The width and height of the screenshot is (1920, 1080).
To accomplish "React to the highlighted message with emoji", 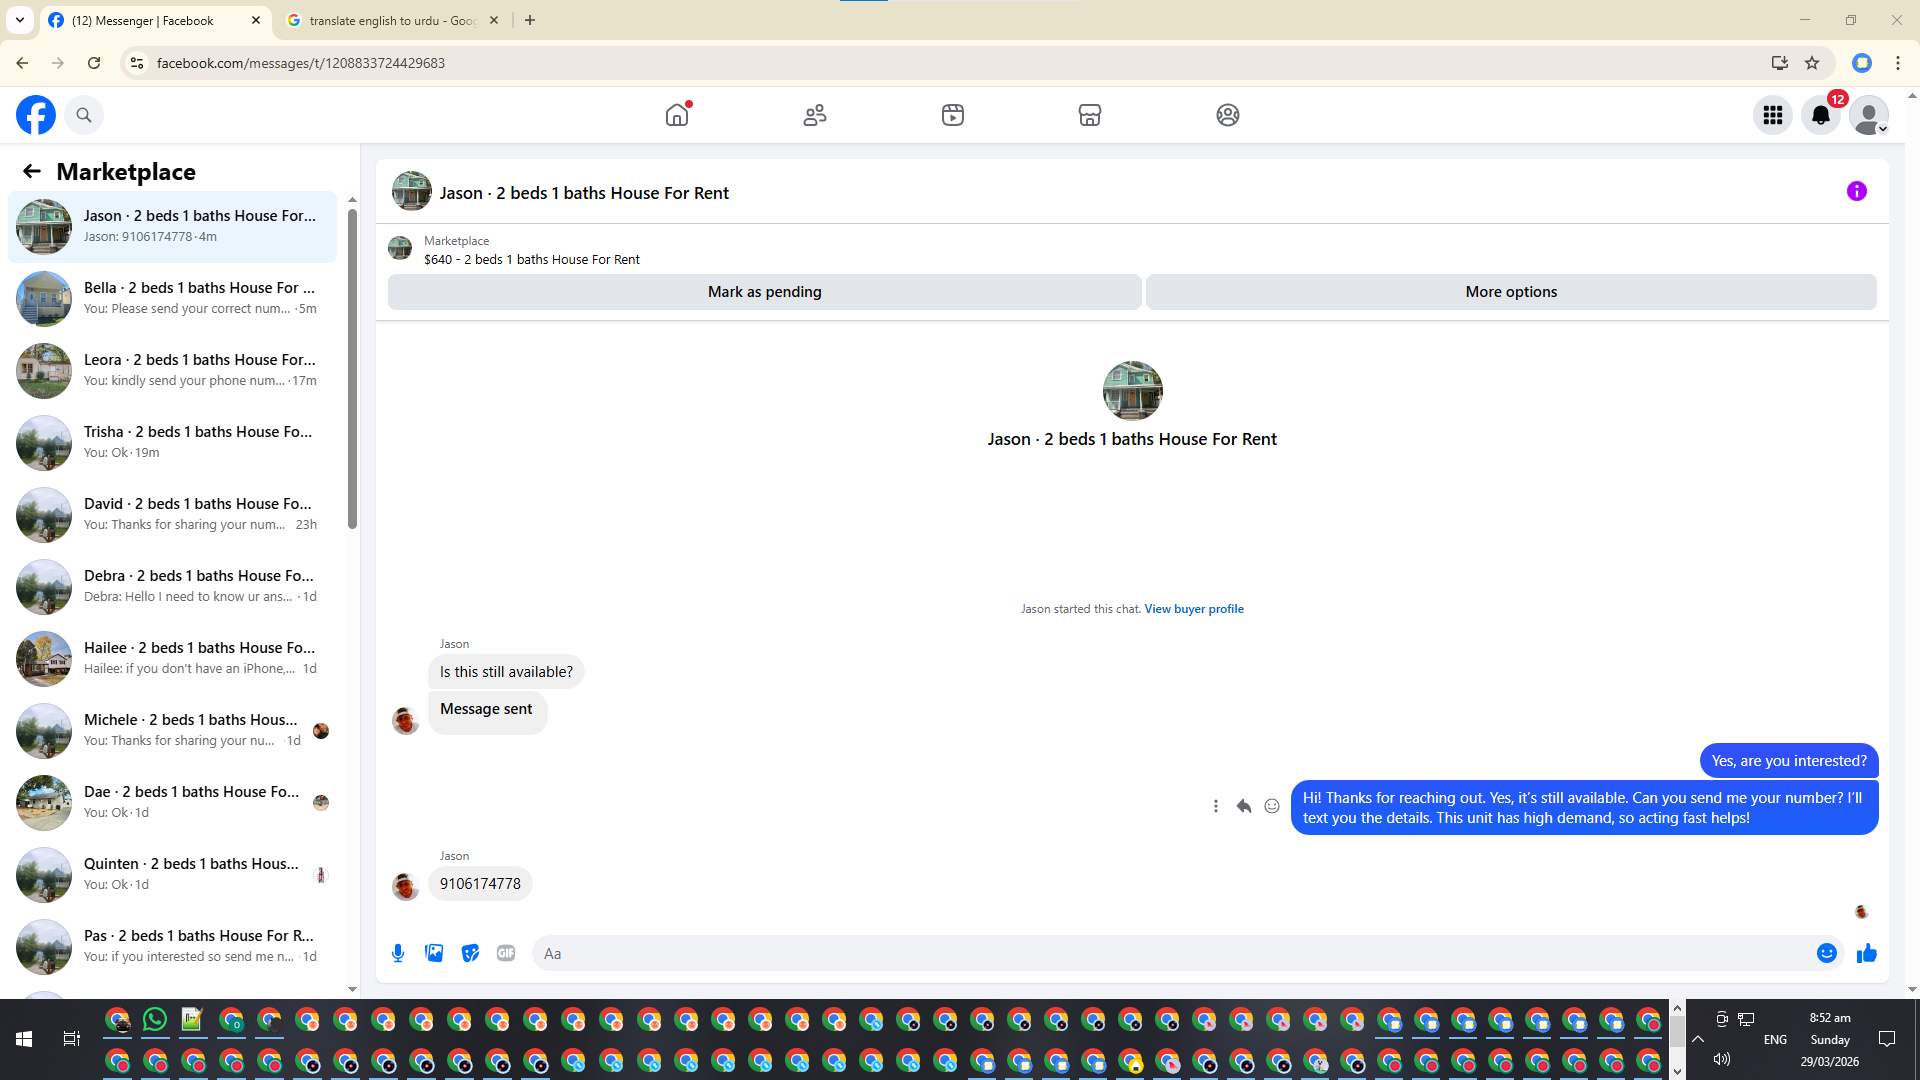I will [1272, 806].
